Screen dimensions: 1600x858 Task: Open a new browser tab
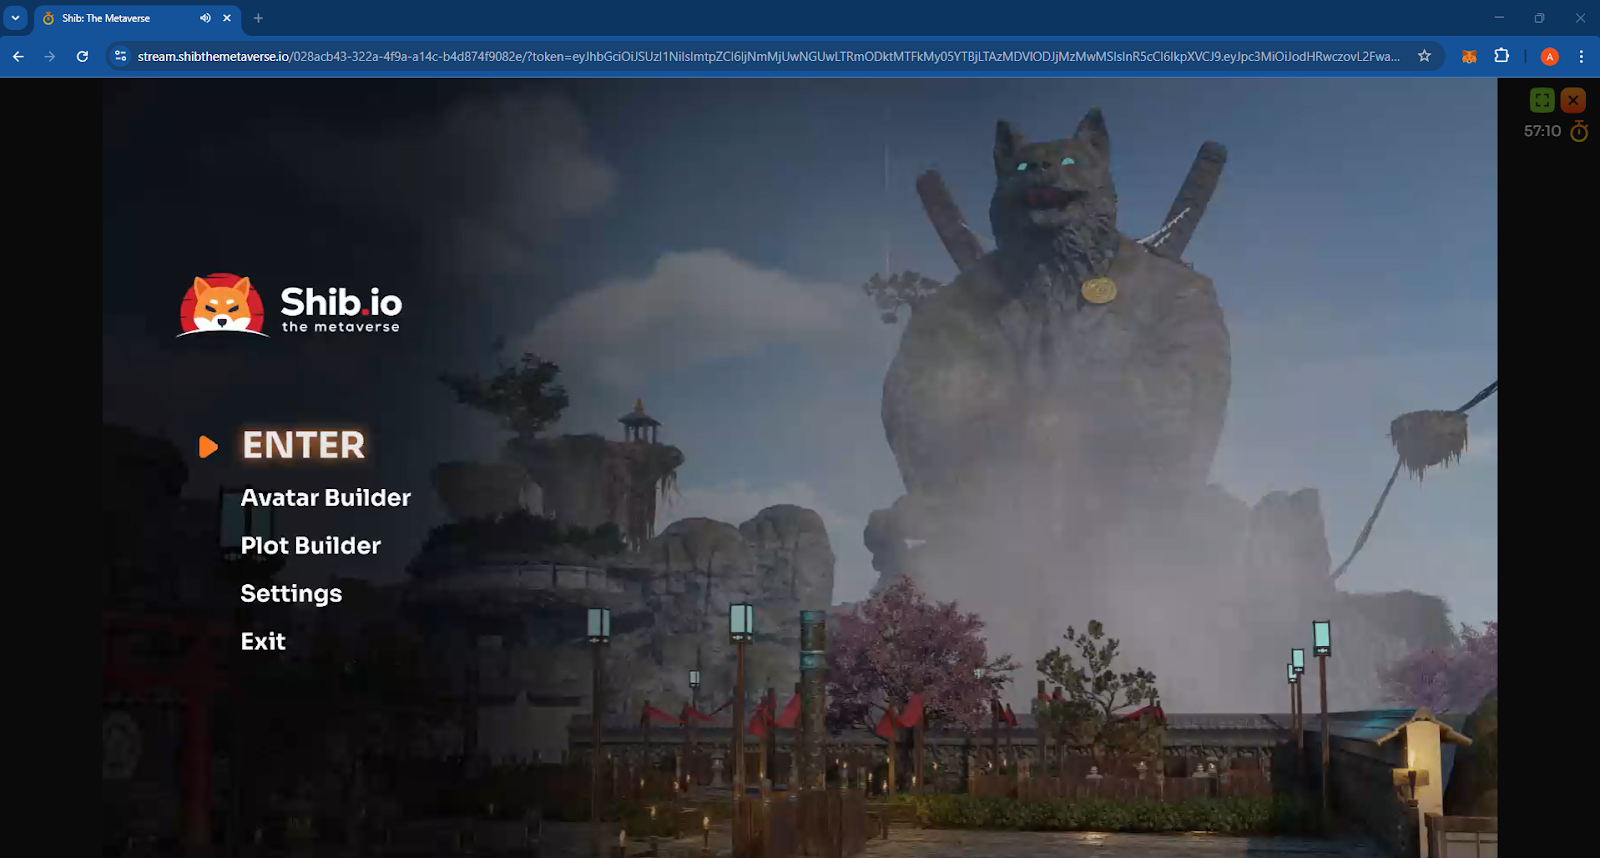pyautogui.click(x=258, y=18)
